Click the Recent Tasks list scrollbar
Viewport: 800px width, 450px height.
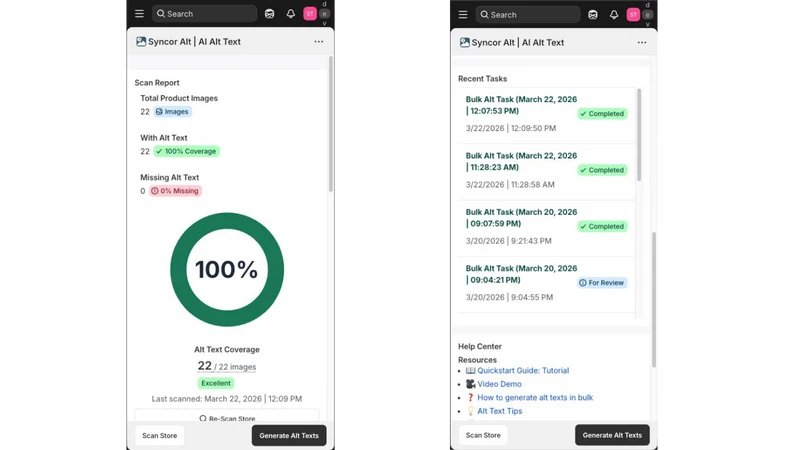[639, 135]
